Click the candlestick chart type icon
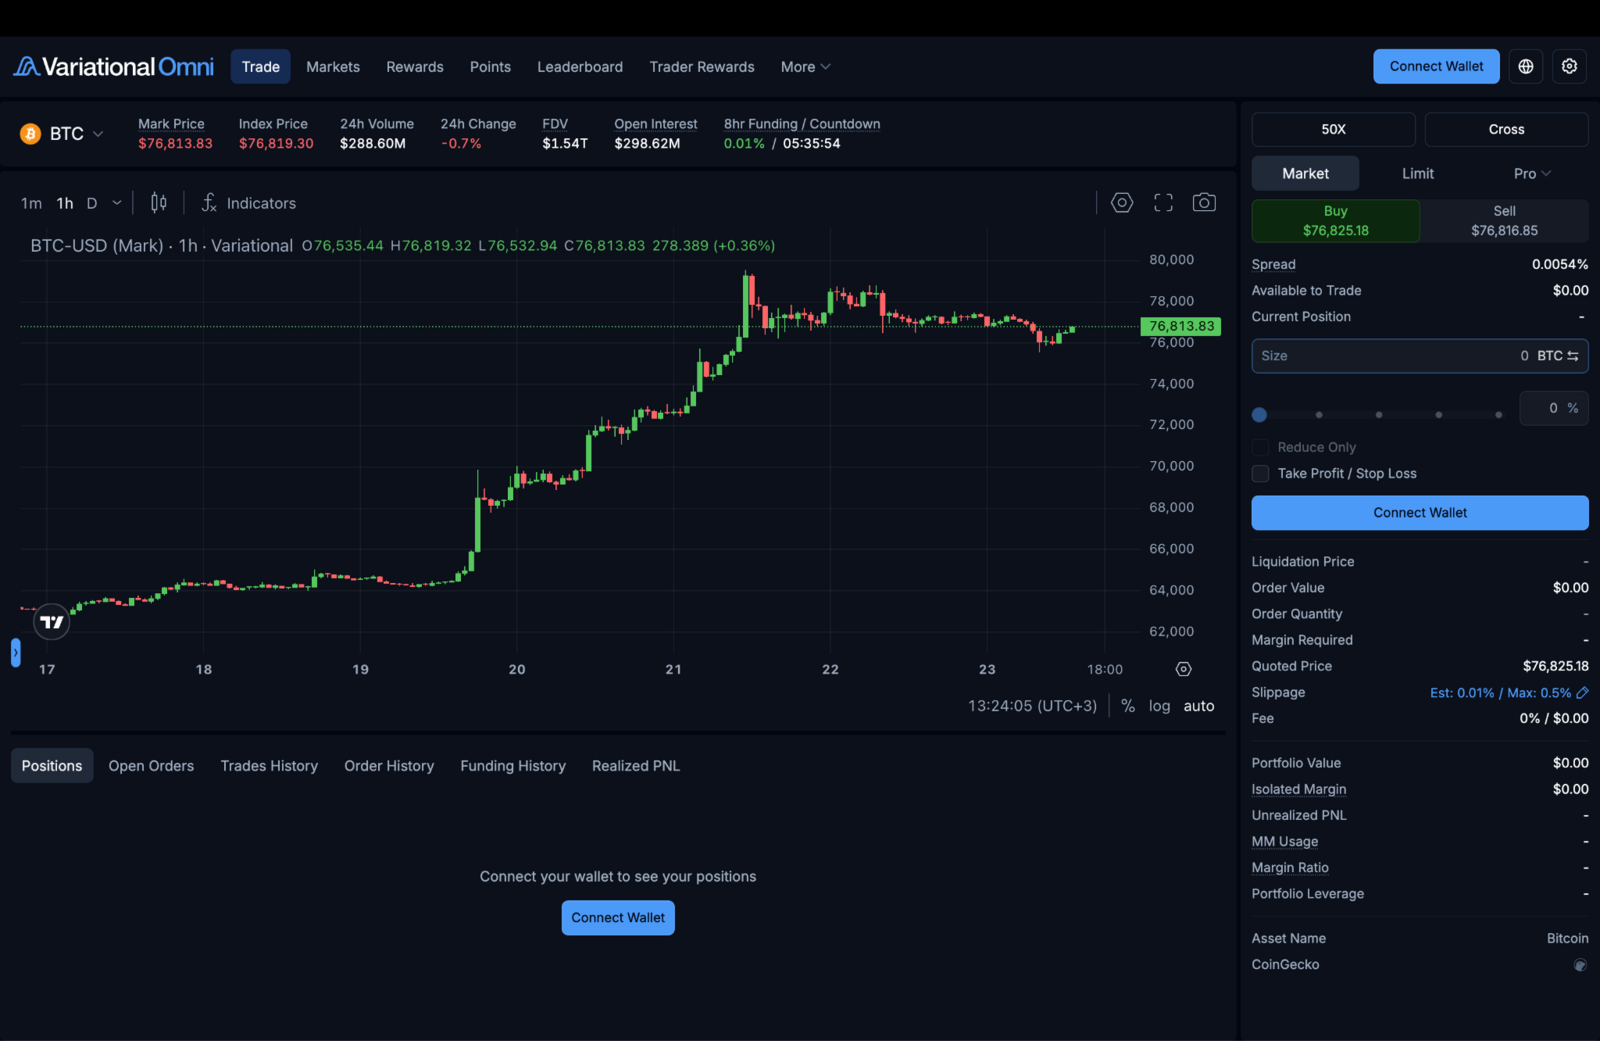 pos(159,203)
